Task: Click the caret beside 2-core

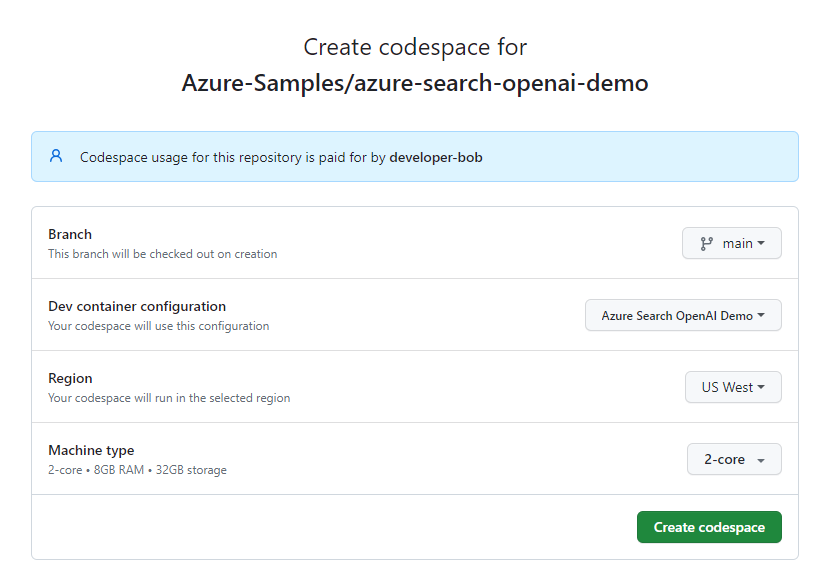Action: [x=762, y=459]
